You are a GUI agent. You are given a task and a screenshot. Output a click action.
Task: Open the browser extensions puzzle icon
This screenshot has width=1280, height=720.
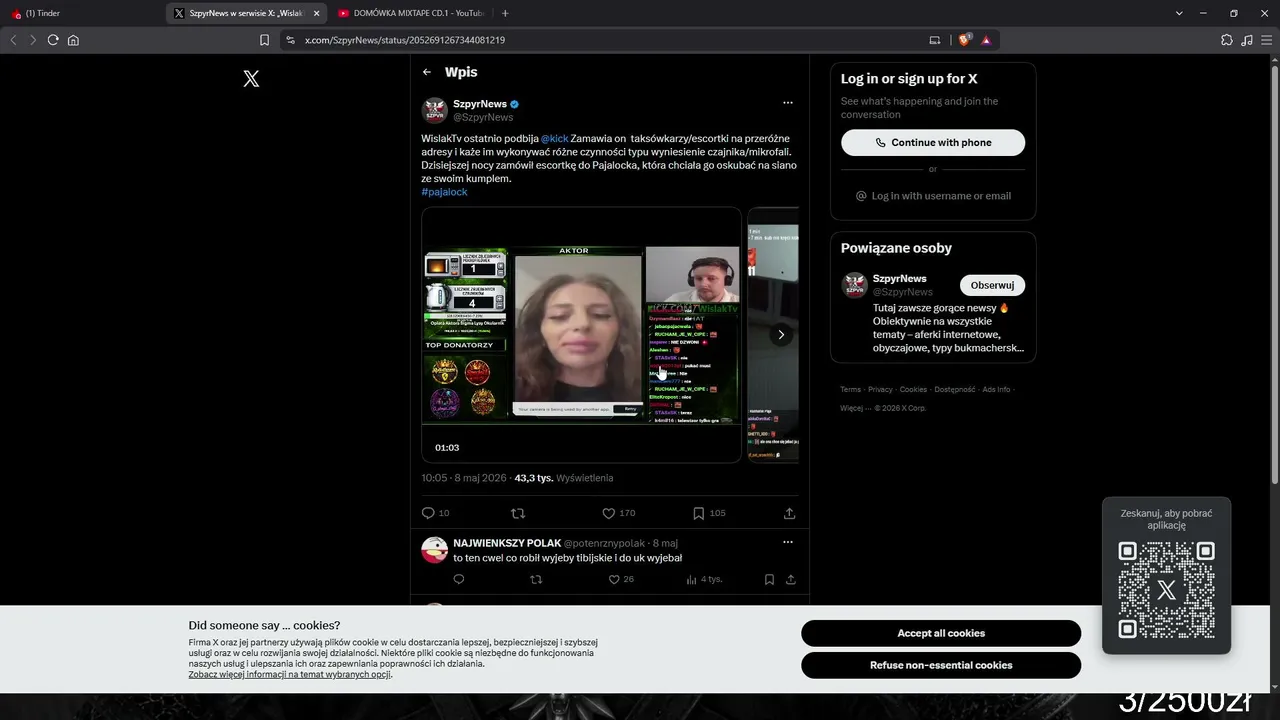1227,40
